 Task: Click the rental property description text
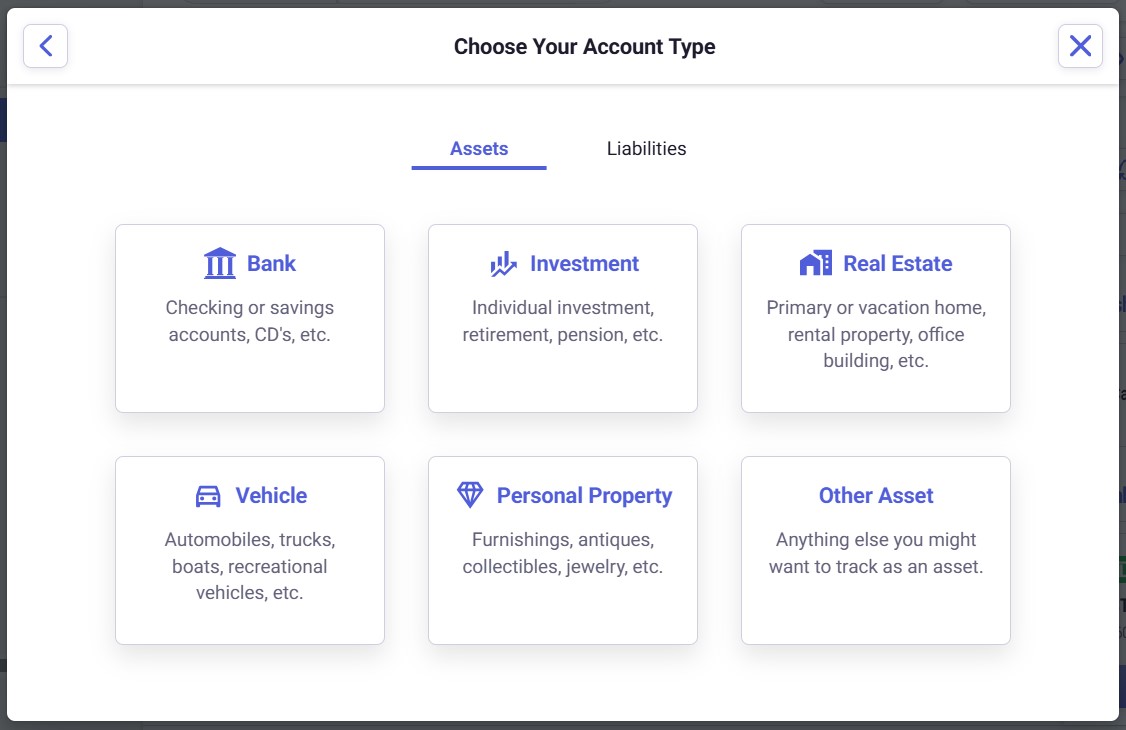876,334
